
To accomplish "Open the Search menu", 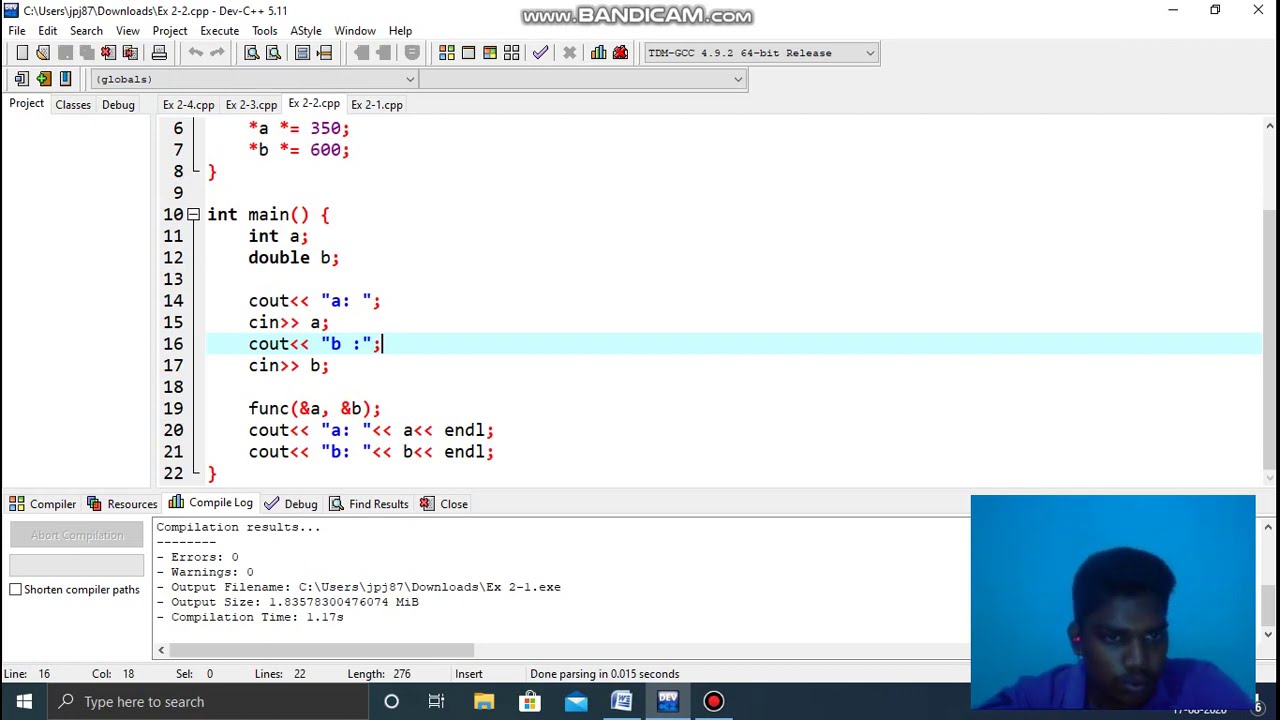I will tap(86, 31).
